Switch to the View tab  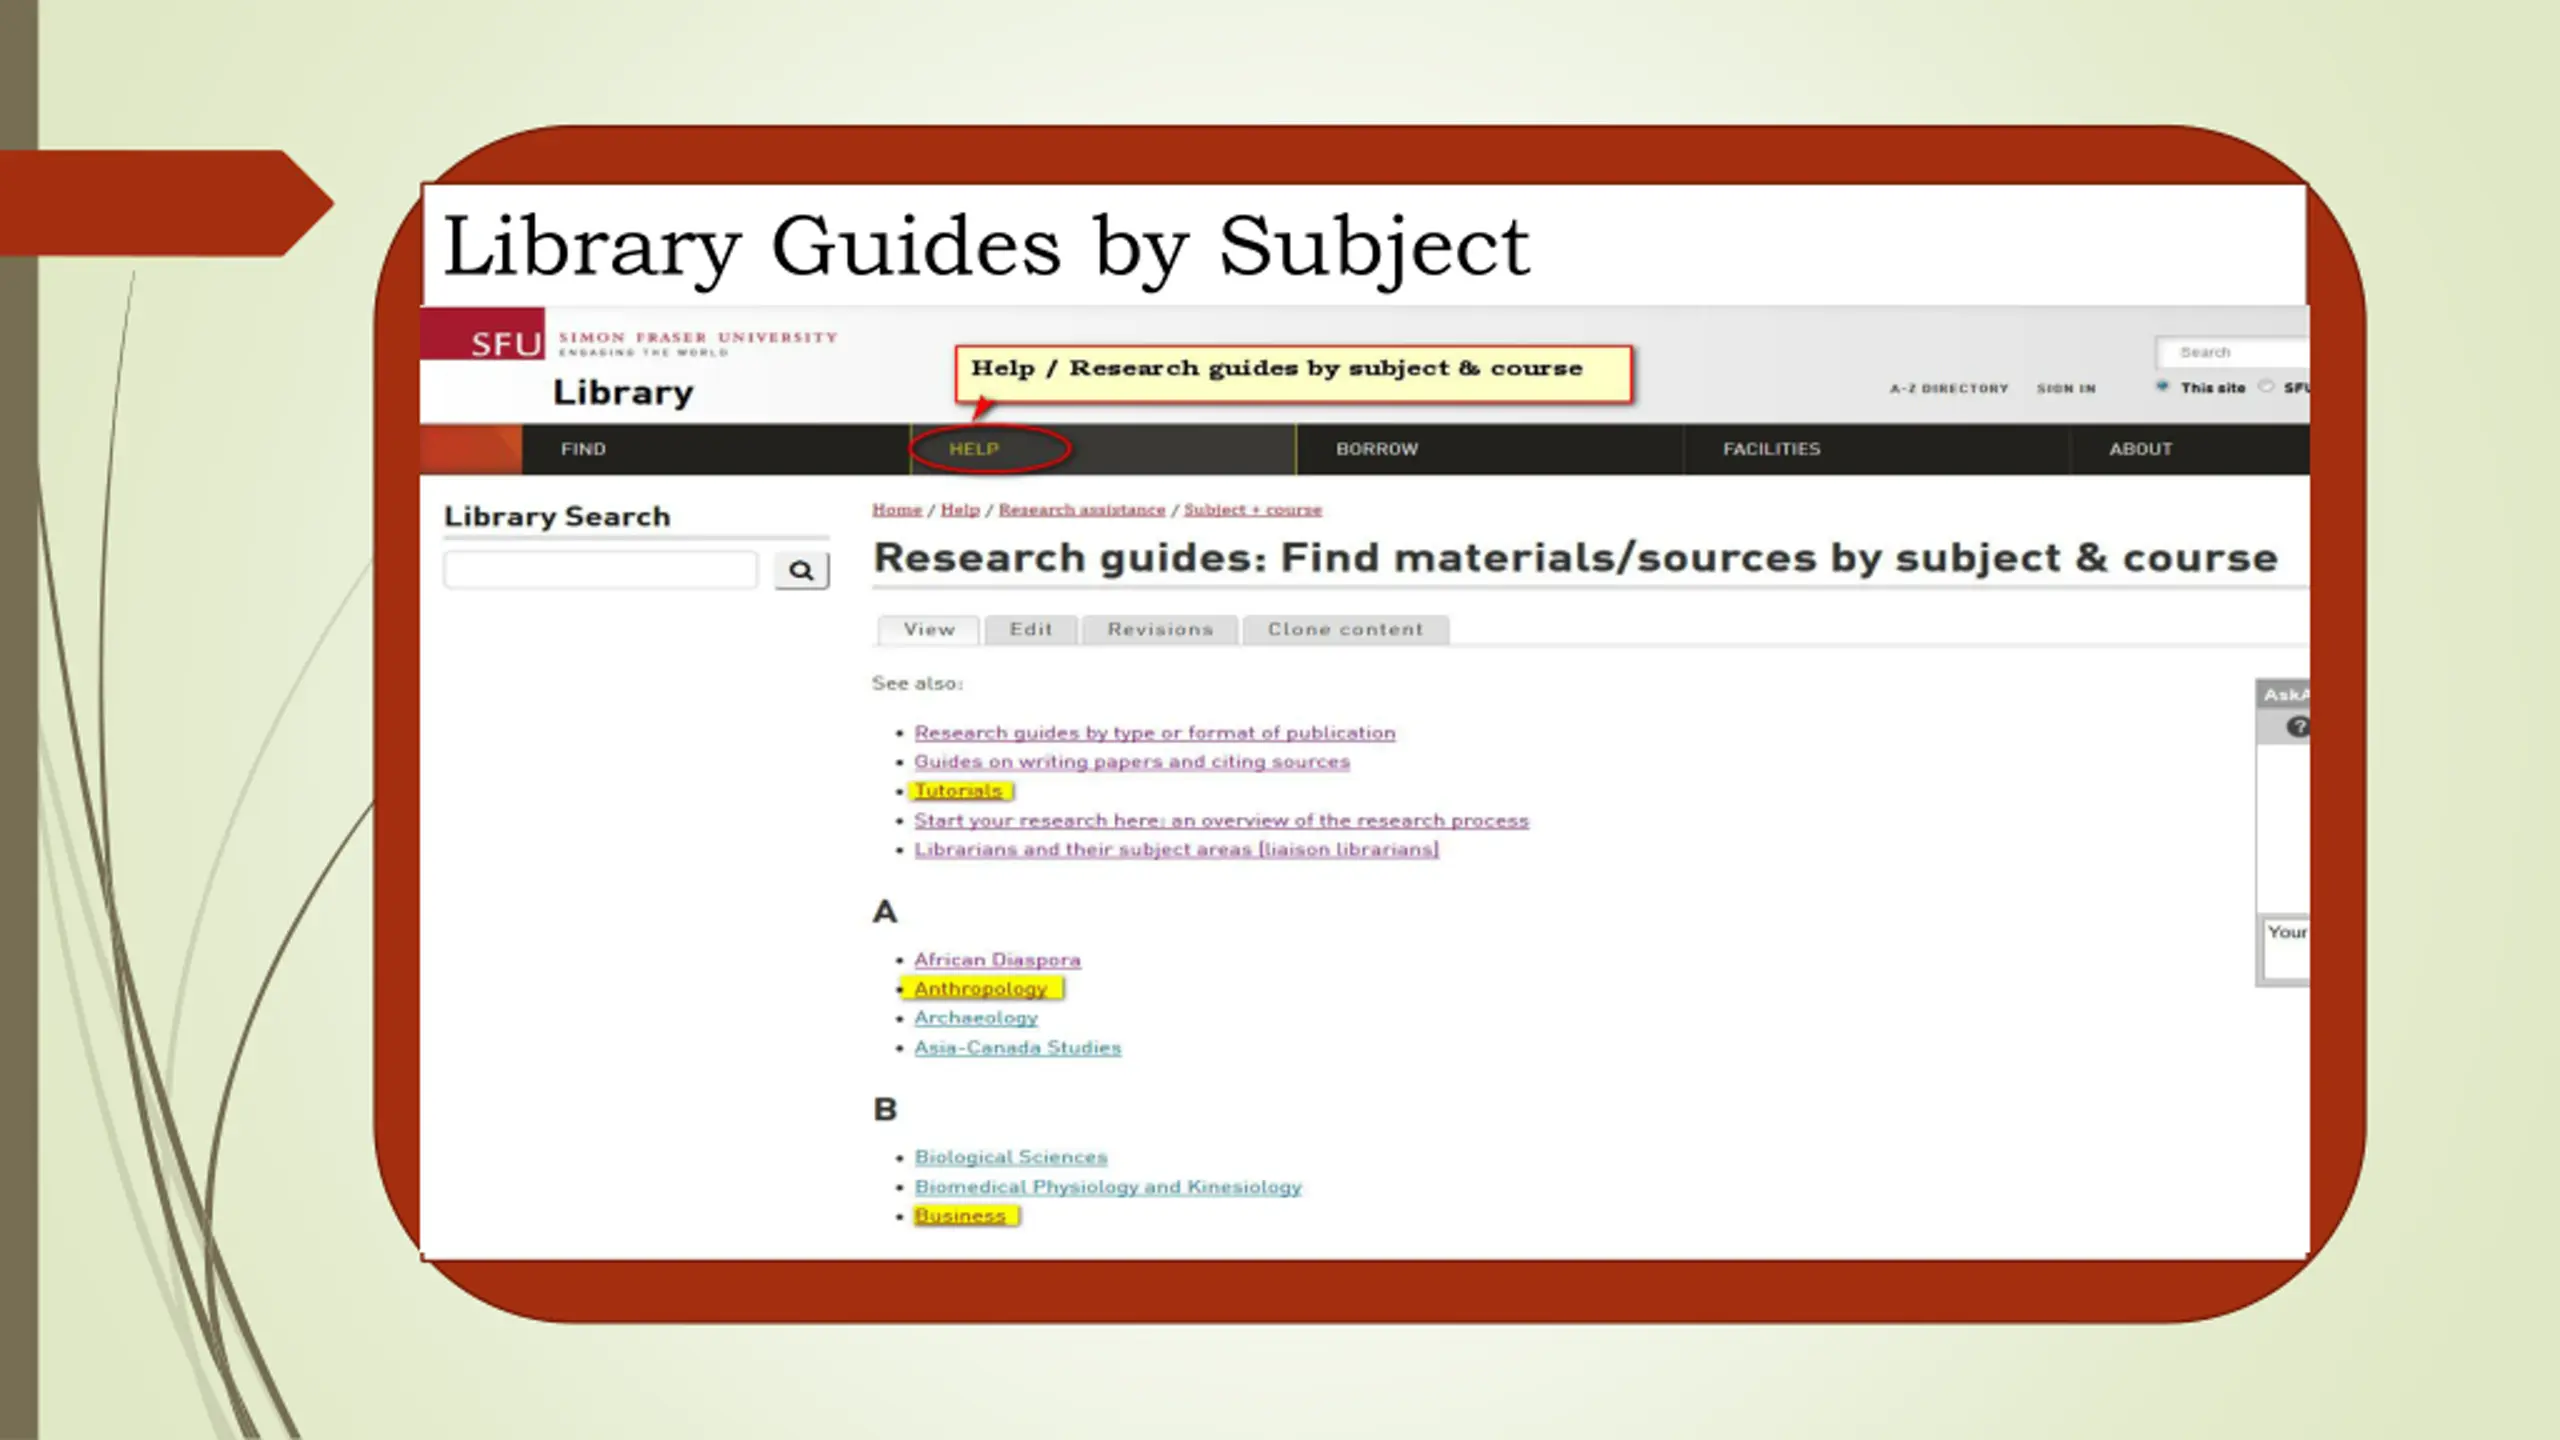point(929,629)
